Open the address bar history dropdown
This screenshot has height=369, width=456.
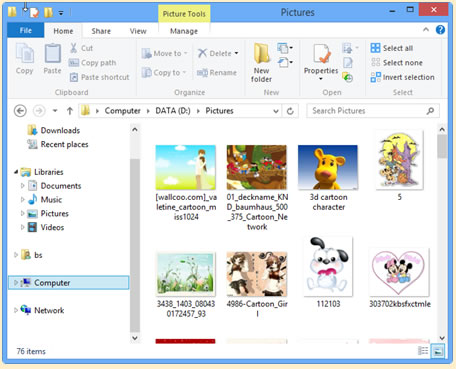point(276,111)
